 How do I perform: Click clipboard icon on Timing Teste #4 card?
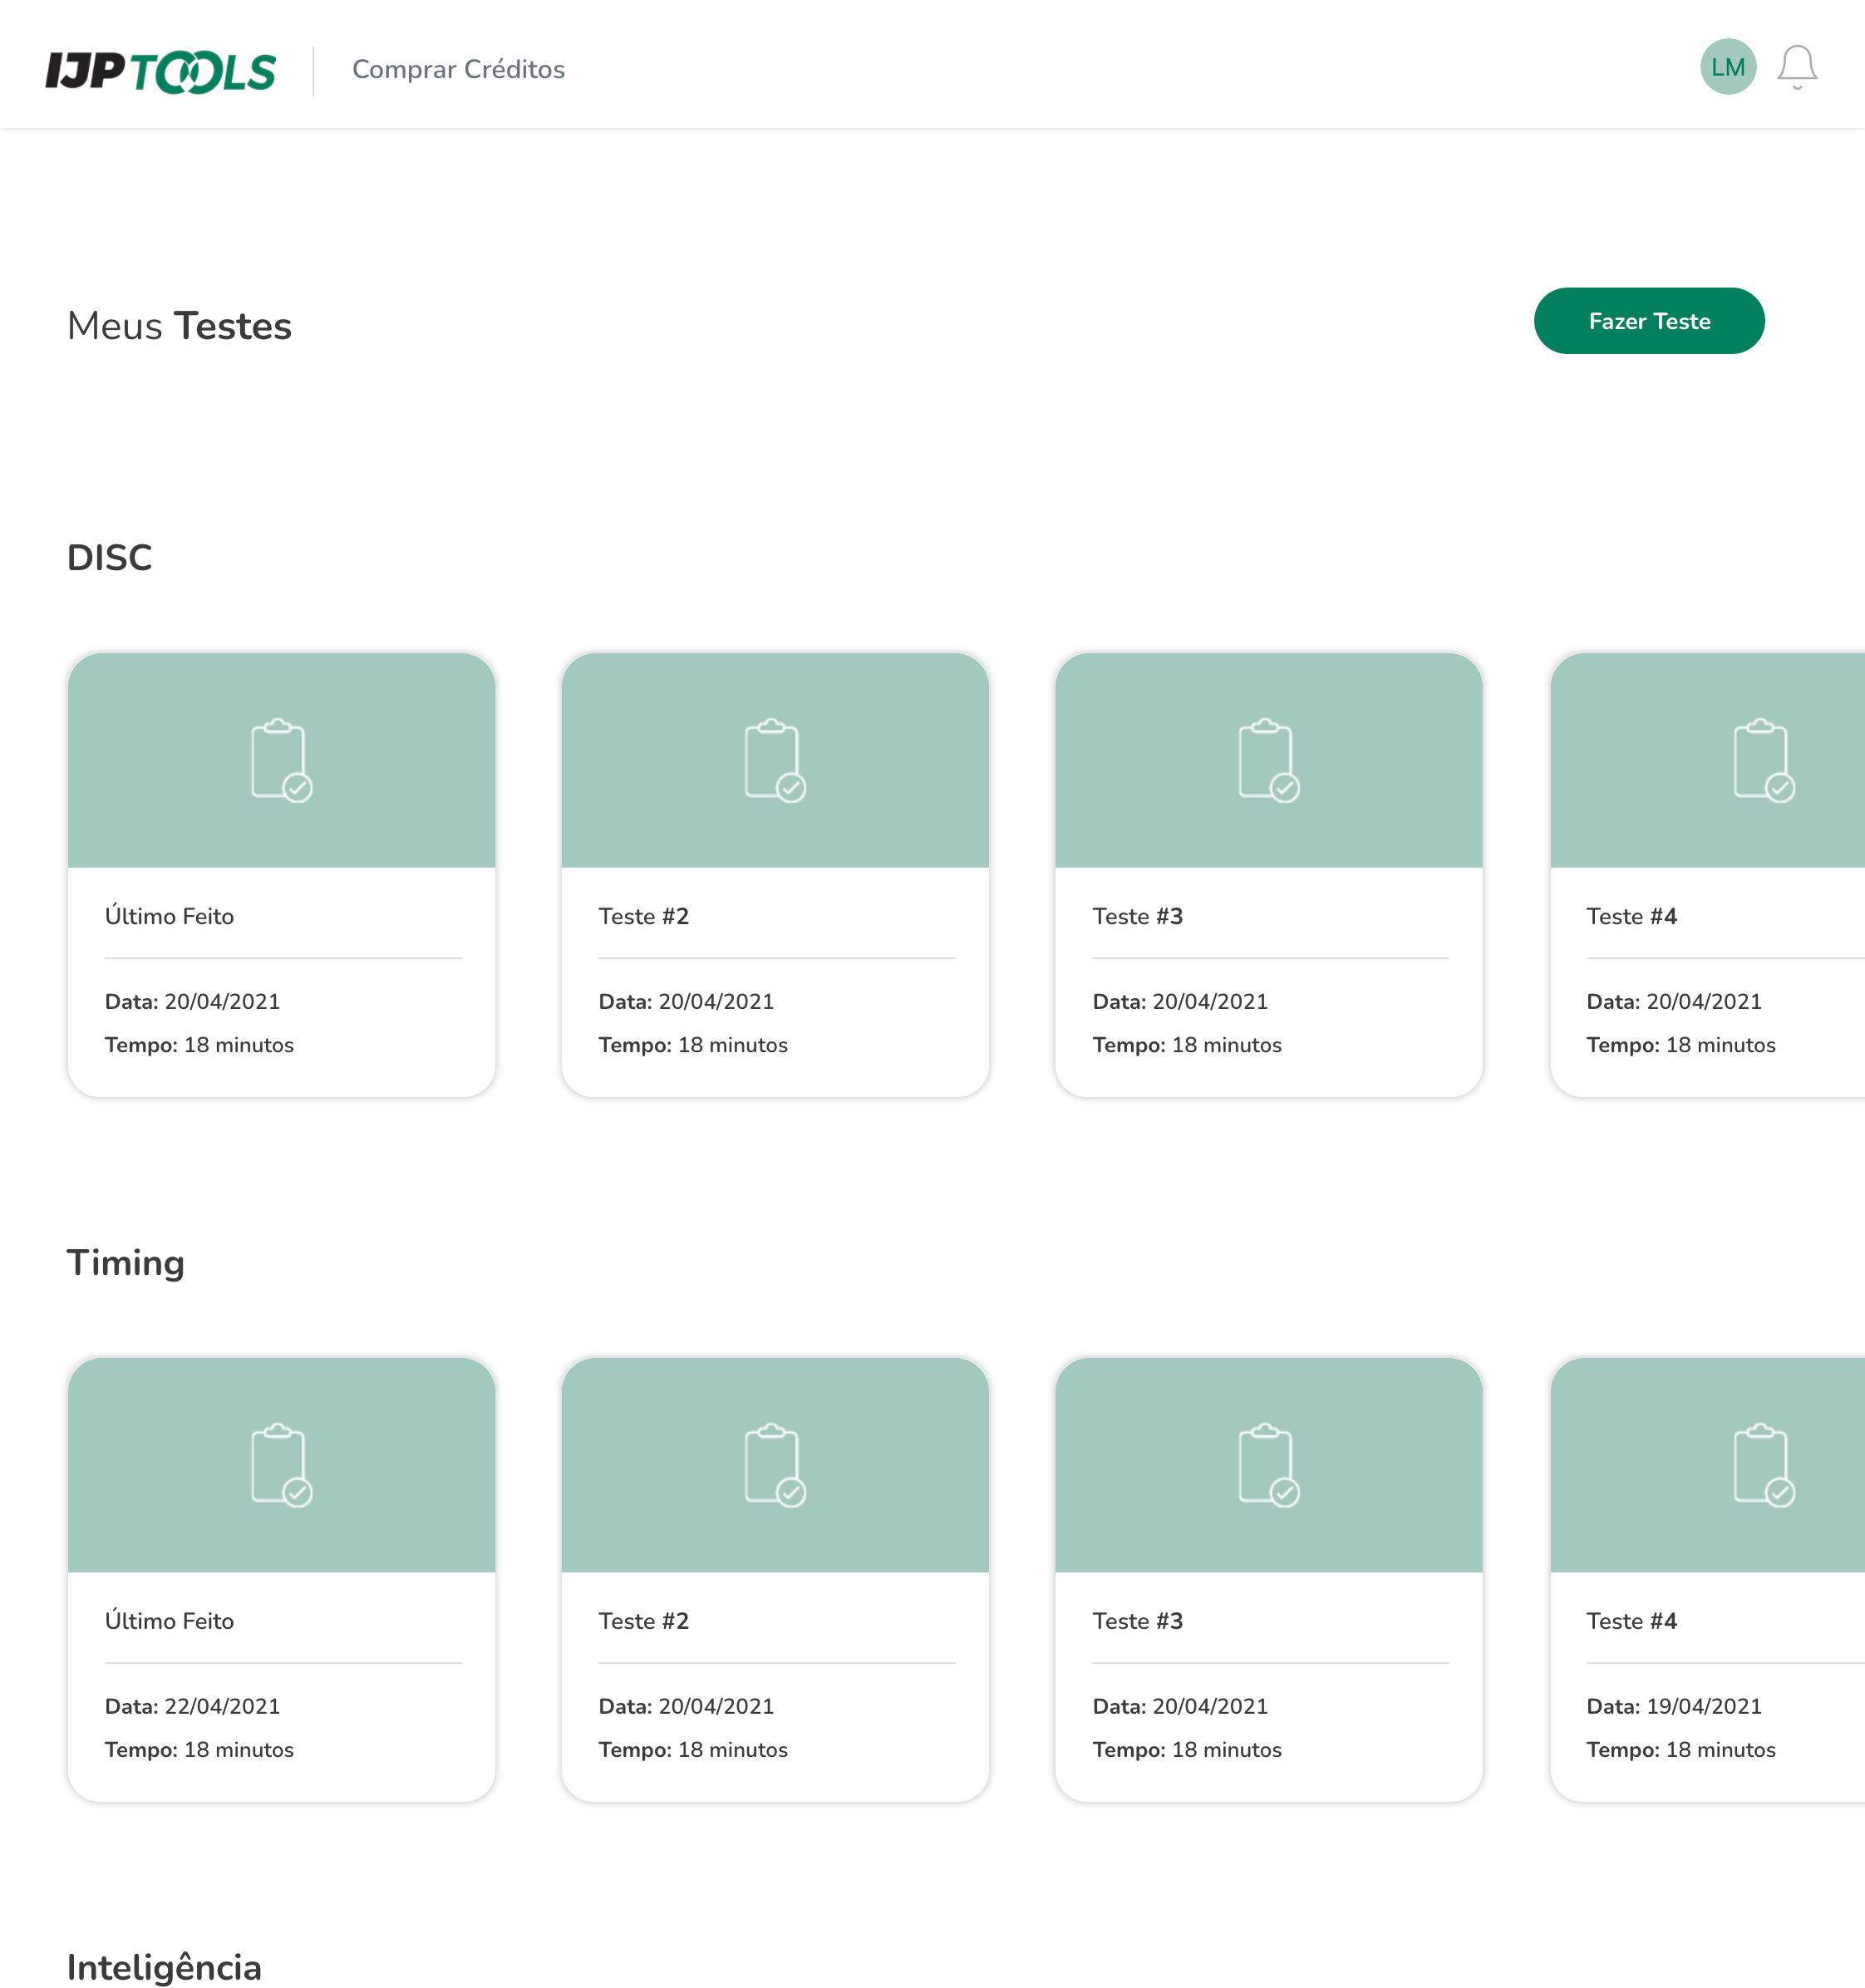(x=1764, y=1465)
